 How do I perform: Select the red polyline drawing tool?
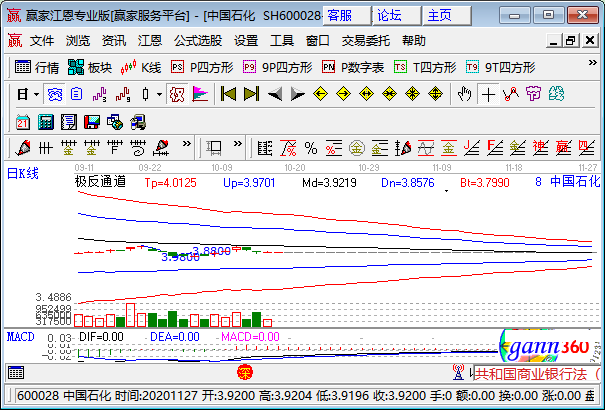(x=511, y=94)
